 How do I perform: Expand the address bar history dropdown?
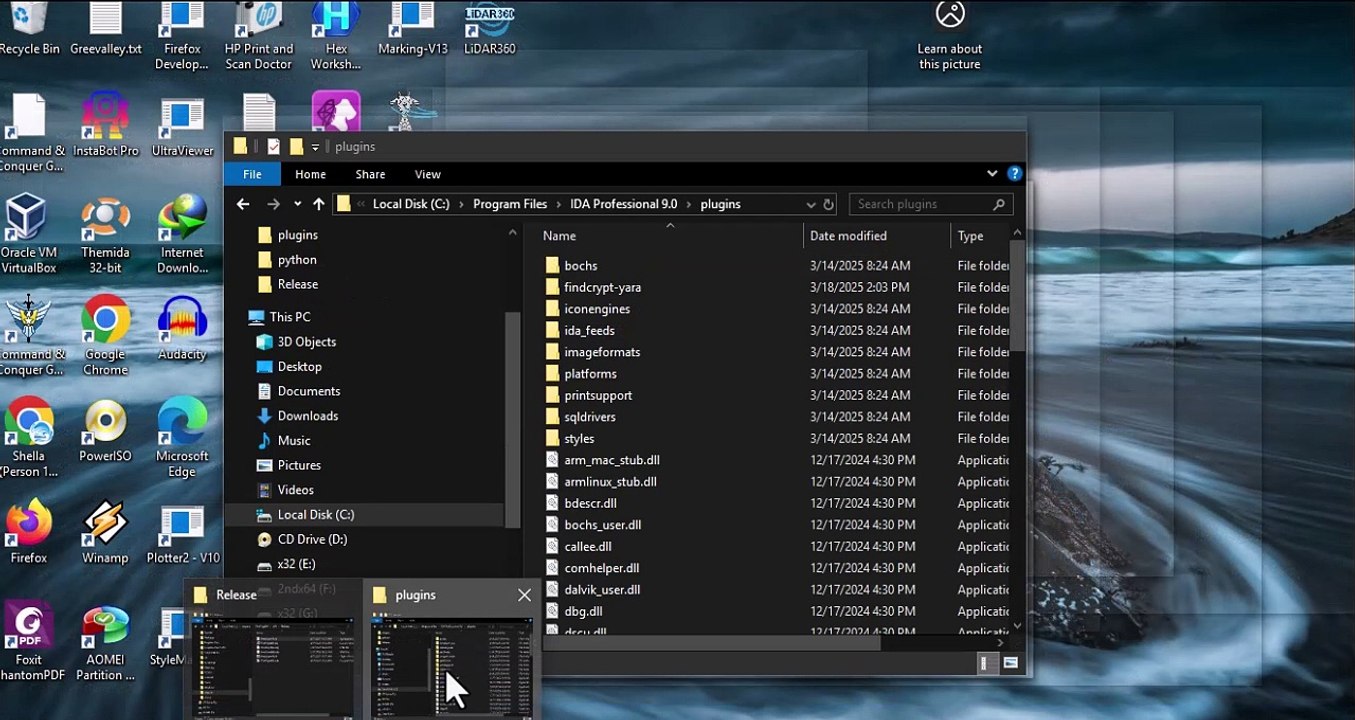click(811, 204)
